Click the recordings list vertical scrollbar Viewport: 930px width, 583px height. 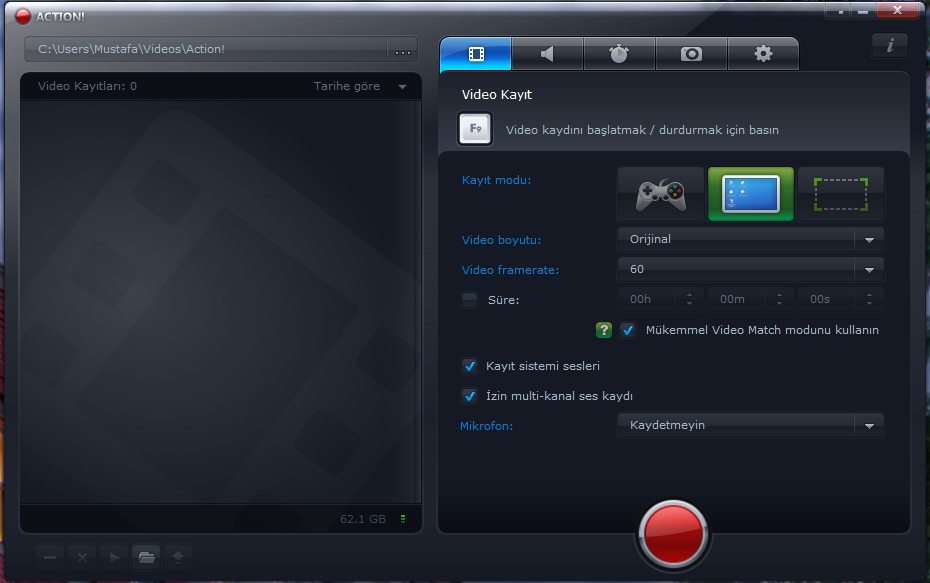click(x=418, y=302)
